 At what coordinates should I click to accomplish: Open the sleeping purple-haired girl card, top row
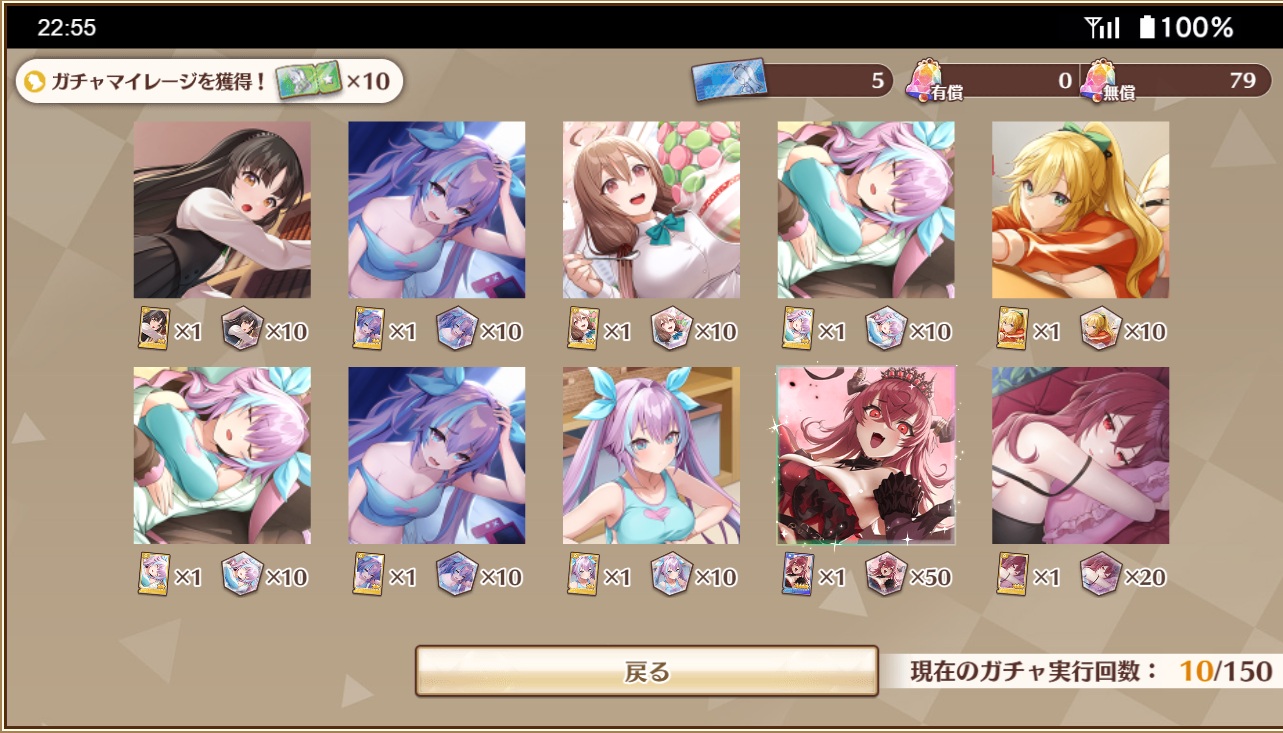tap(866, 210)
